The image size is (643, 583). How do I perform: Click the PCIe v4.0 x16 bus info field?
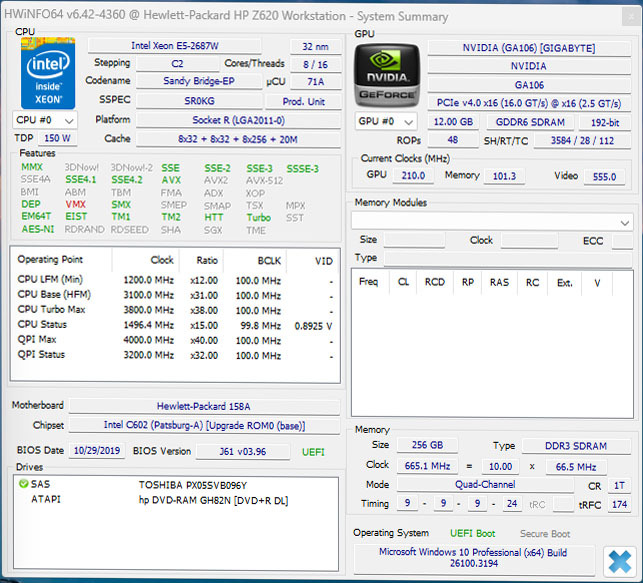tap(529, 103)
